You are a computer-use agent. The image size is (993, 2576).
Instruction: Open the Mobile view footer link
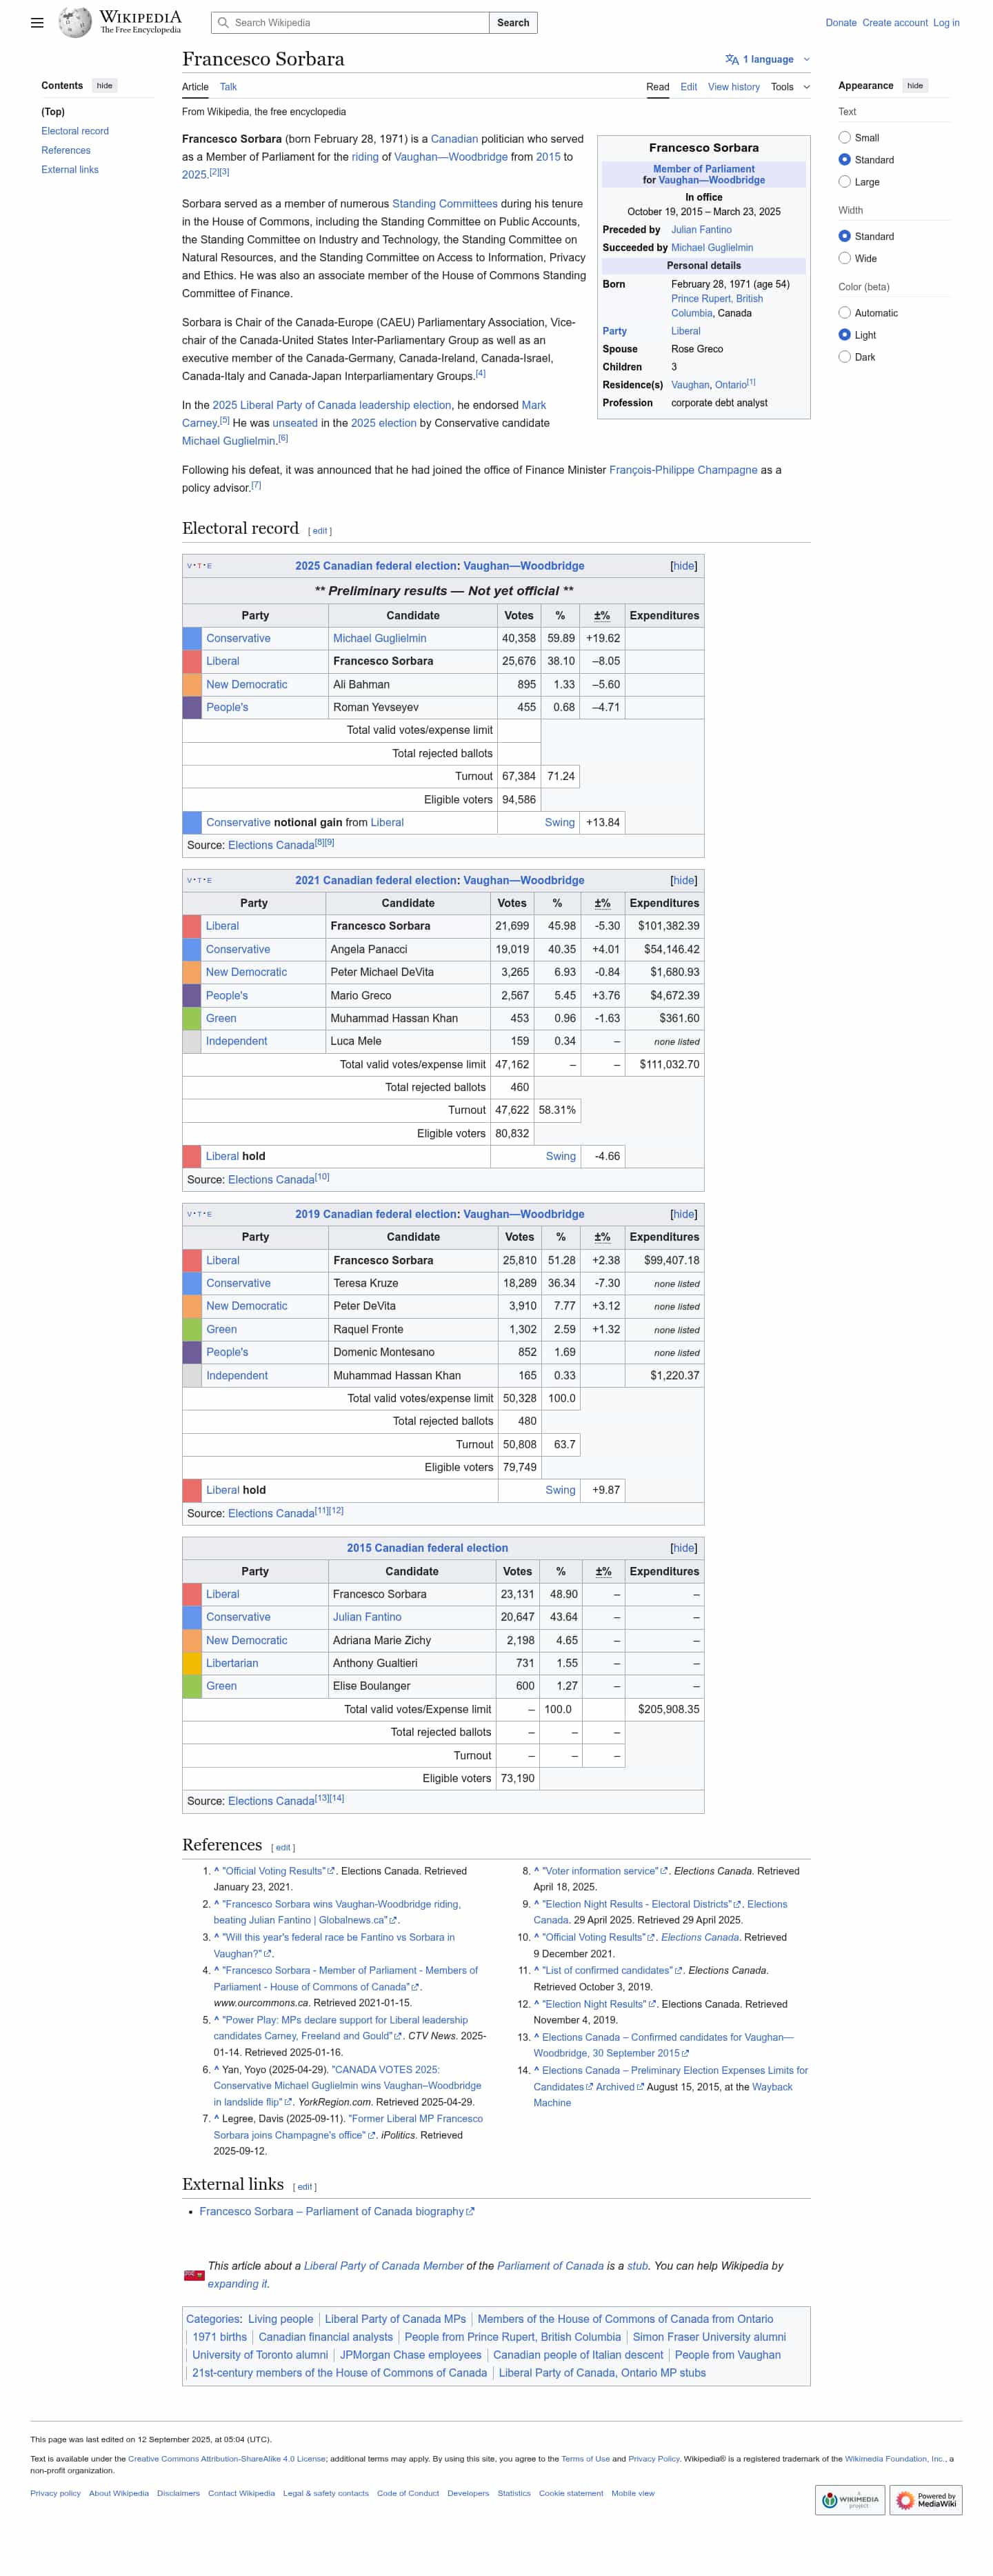coord(633,2493)
